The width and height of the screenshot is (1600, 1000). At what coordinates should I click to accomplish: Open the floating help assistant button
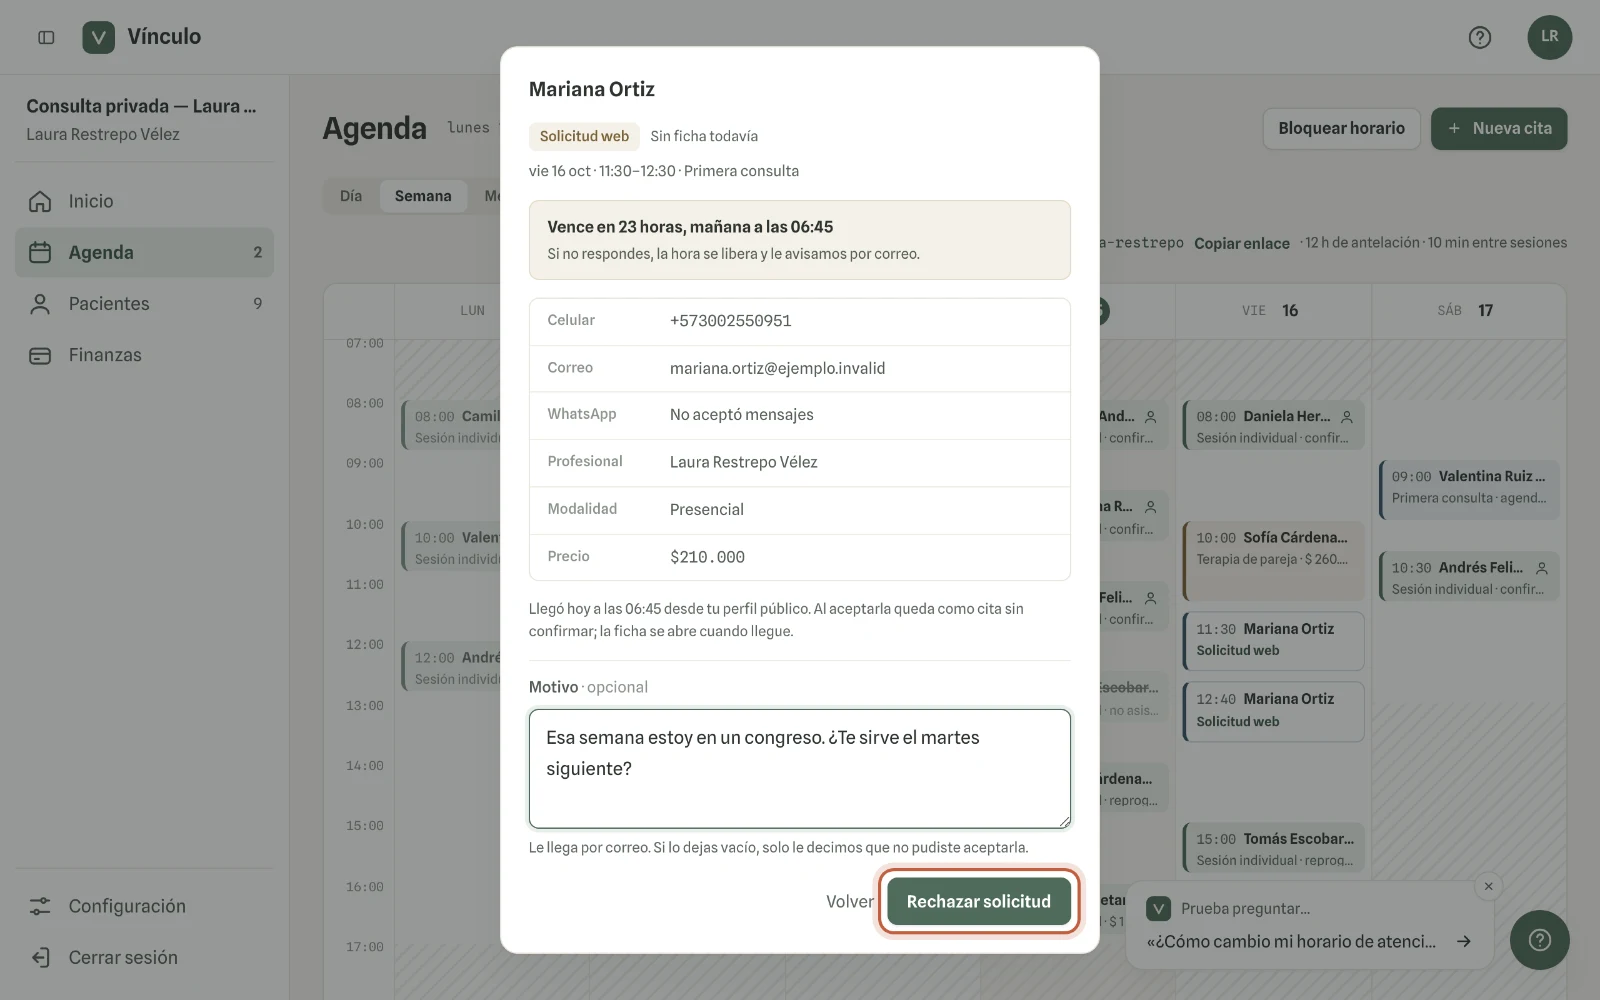click(x=1539, y=940)
